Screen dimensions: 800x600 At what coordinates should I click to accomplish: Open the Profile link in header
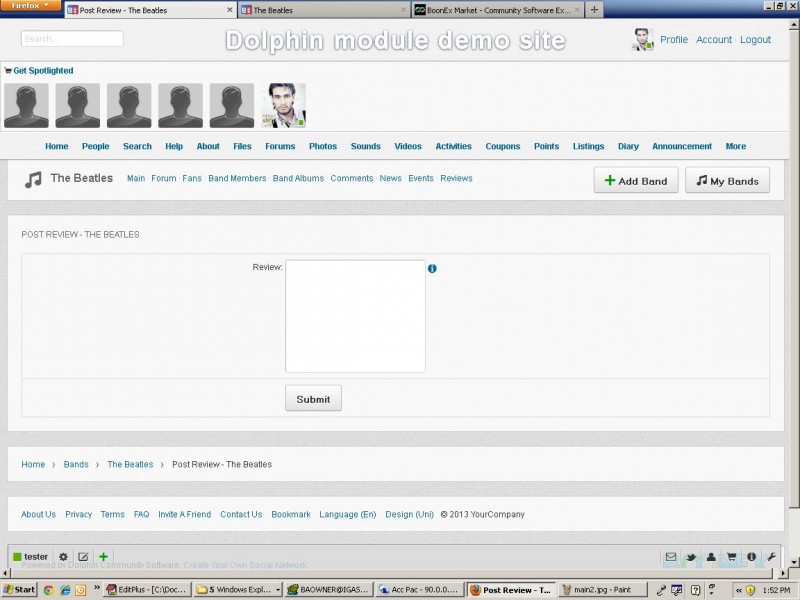674,39
